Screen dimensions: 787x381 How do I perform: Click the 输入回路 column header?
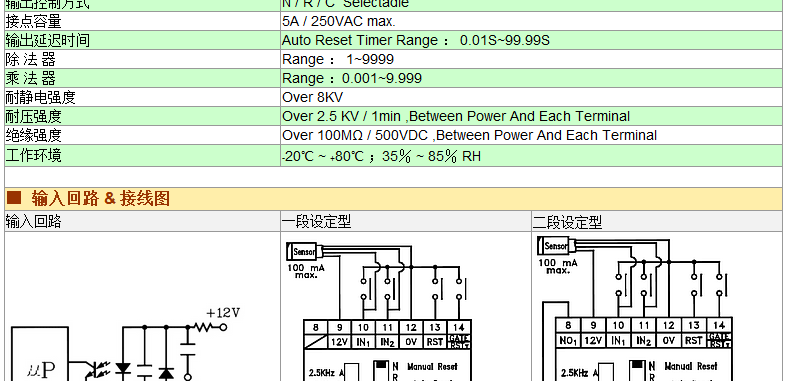coord(33,221)
